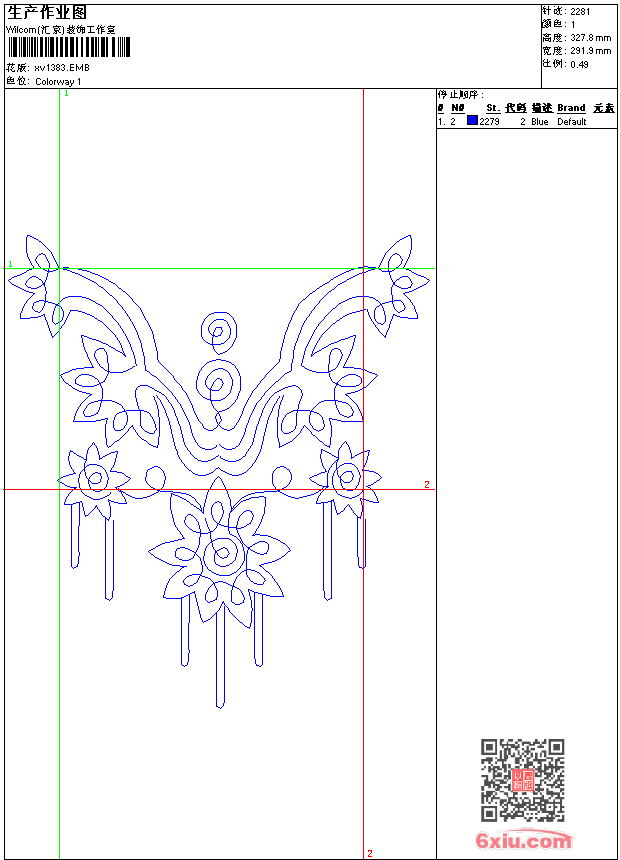Click the red marker 2 beside the horizontal line
620x860 pixels.
[x=427, y=484]
